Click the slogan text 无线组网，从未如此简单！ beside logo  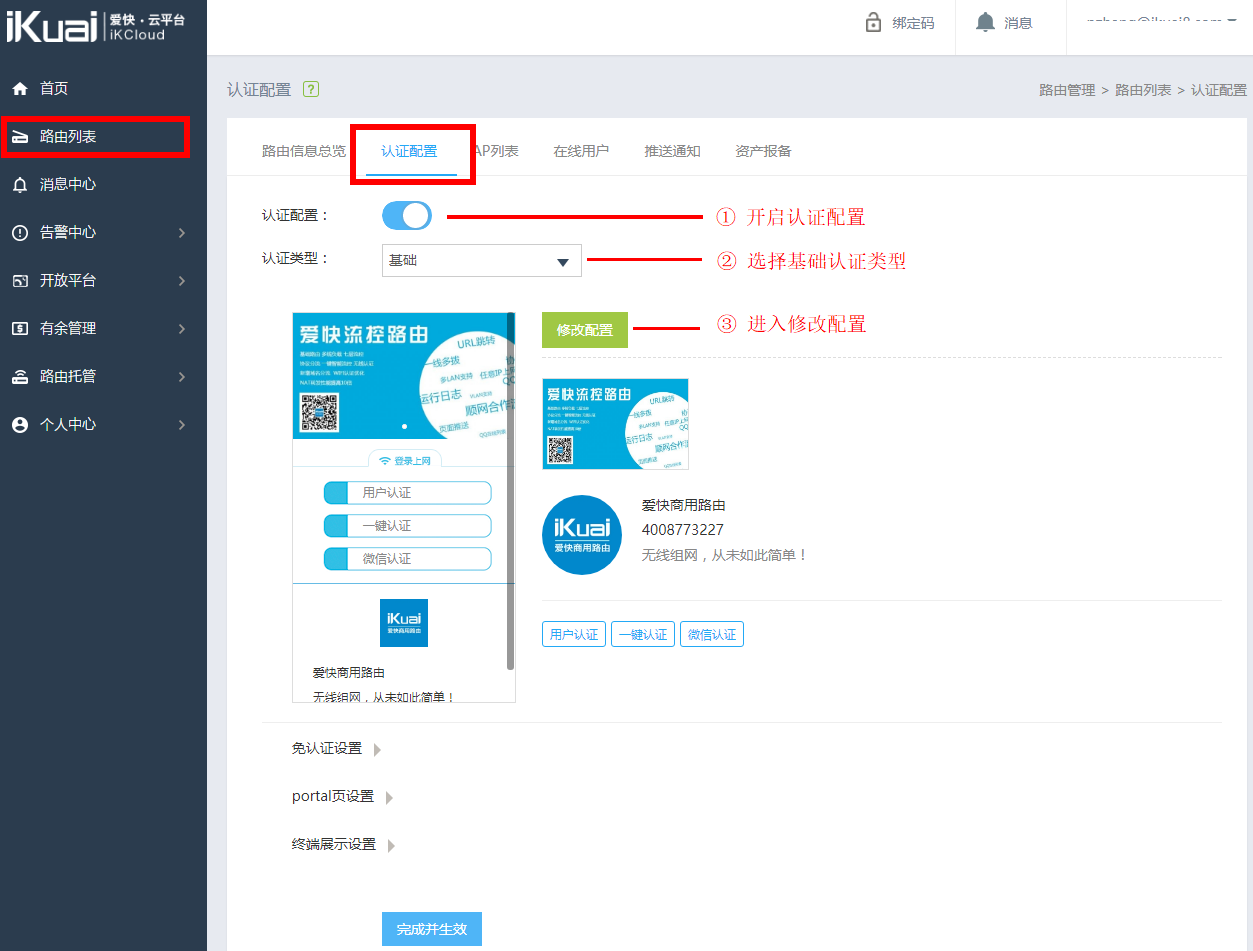(724, 554)
